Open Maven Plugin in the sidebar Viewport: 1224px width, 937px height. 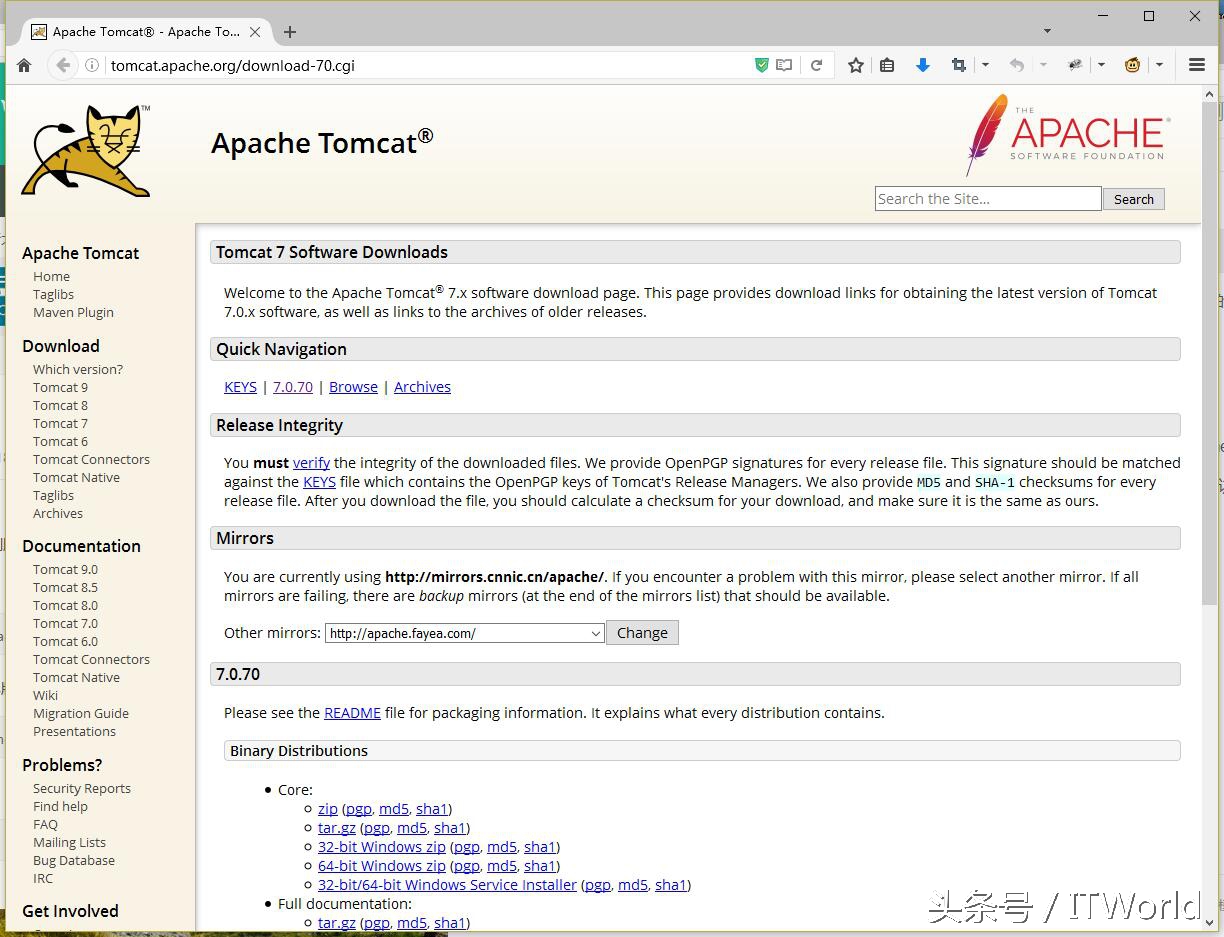(x=73, y=312)
